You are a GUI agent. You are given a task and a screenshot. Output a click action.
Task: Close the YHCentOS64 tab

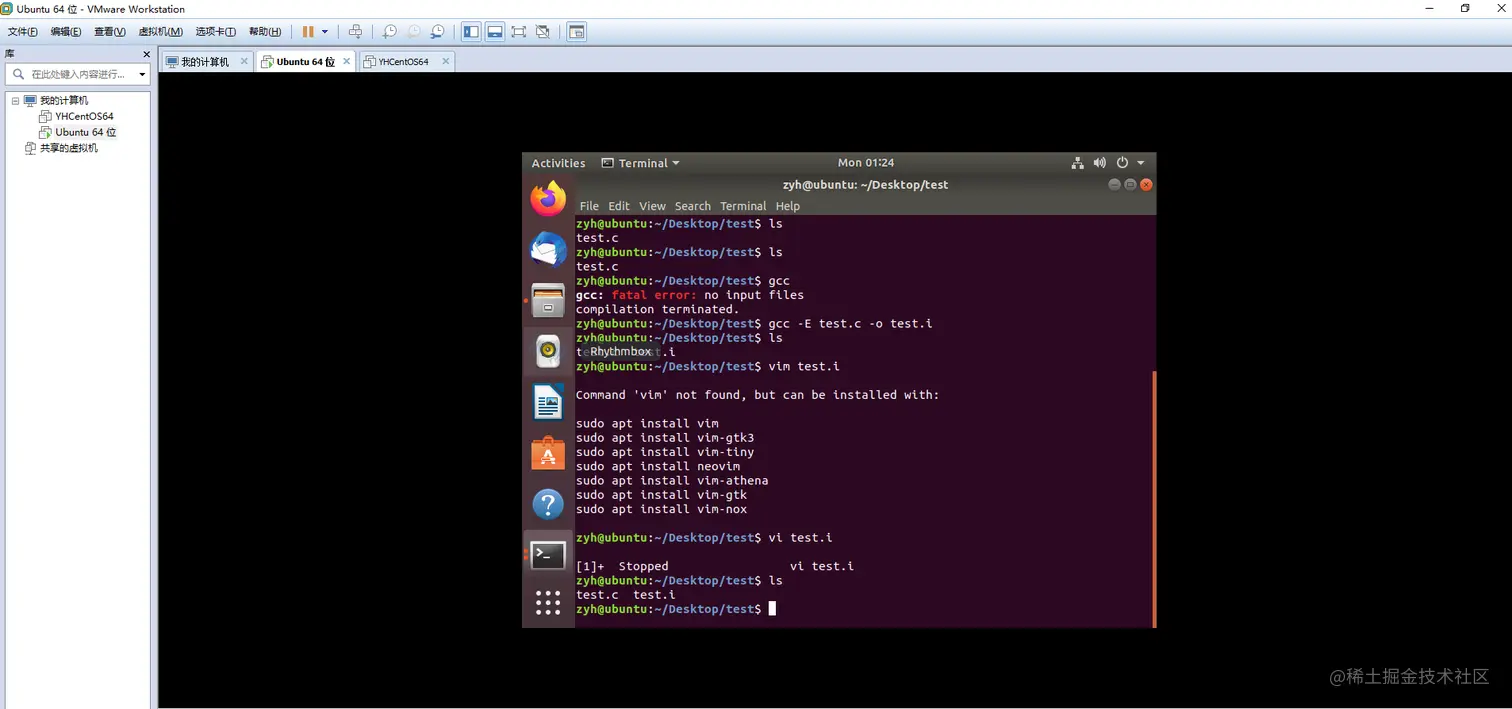click(x=446, y=61)
